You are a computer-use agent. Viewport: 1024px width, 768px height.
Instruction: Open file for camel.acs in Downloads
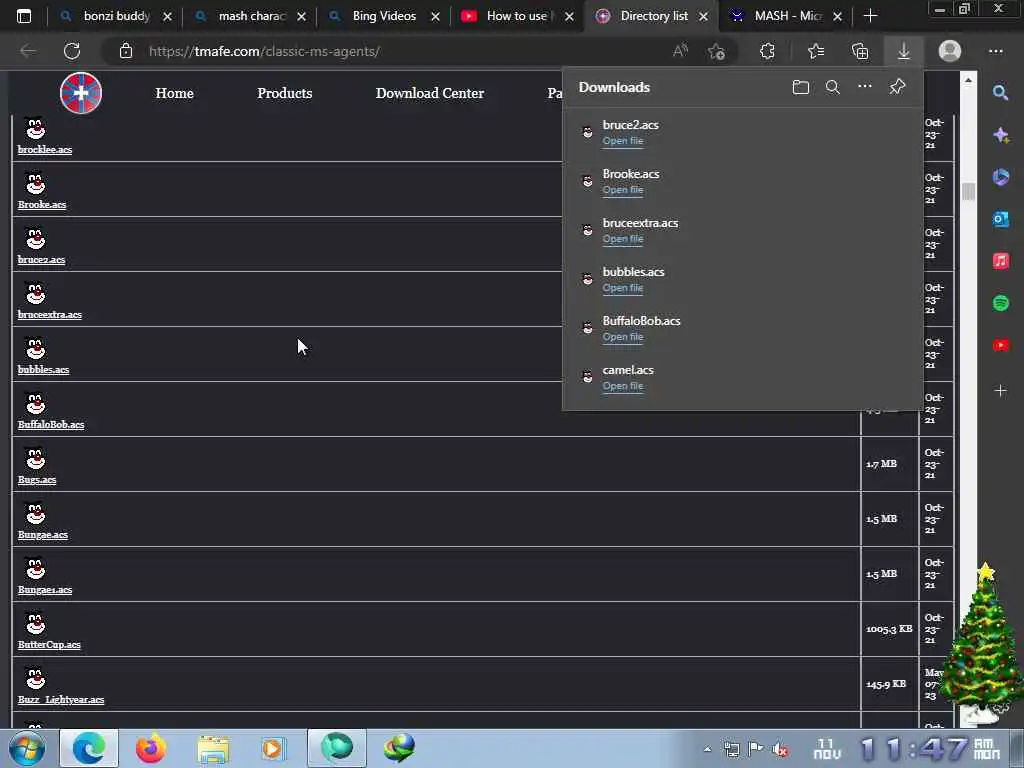point(623,386)
